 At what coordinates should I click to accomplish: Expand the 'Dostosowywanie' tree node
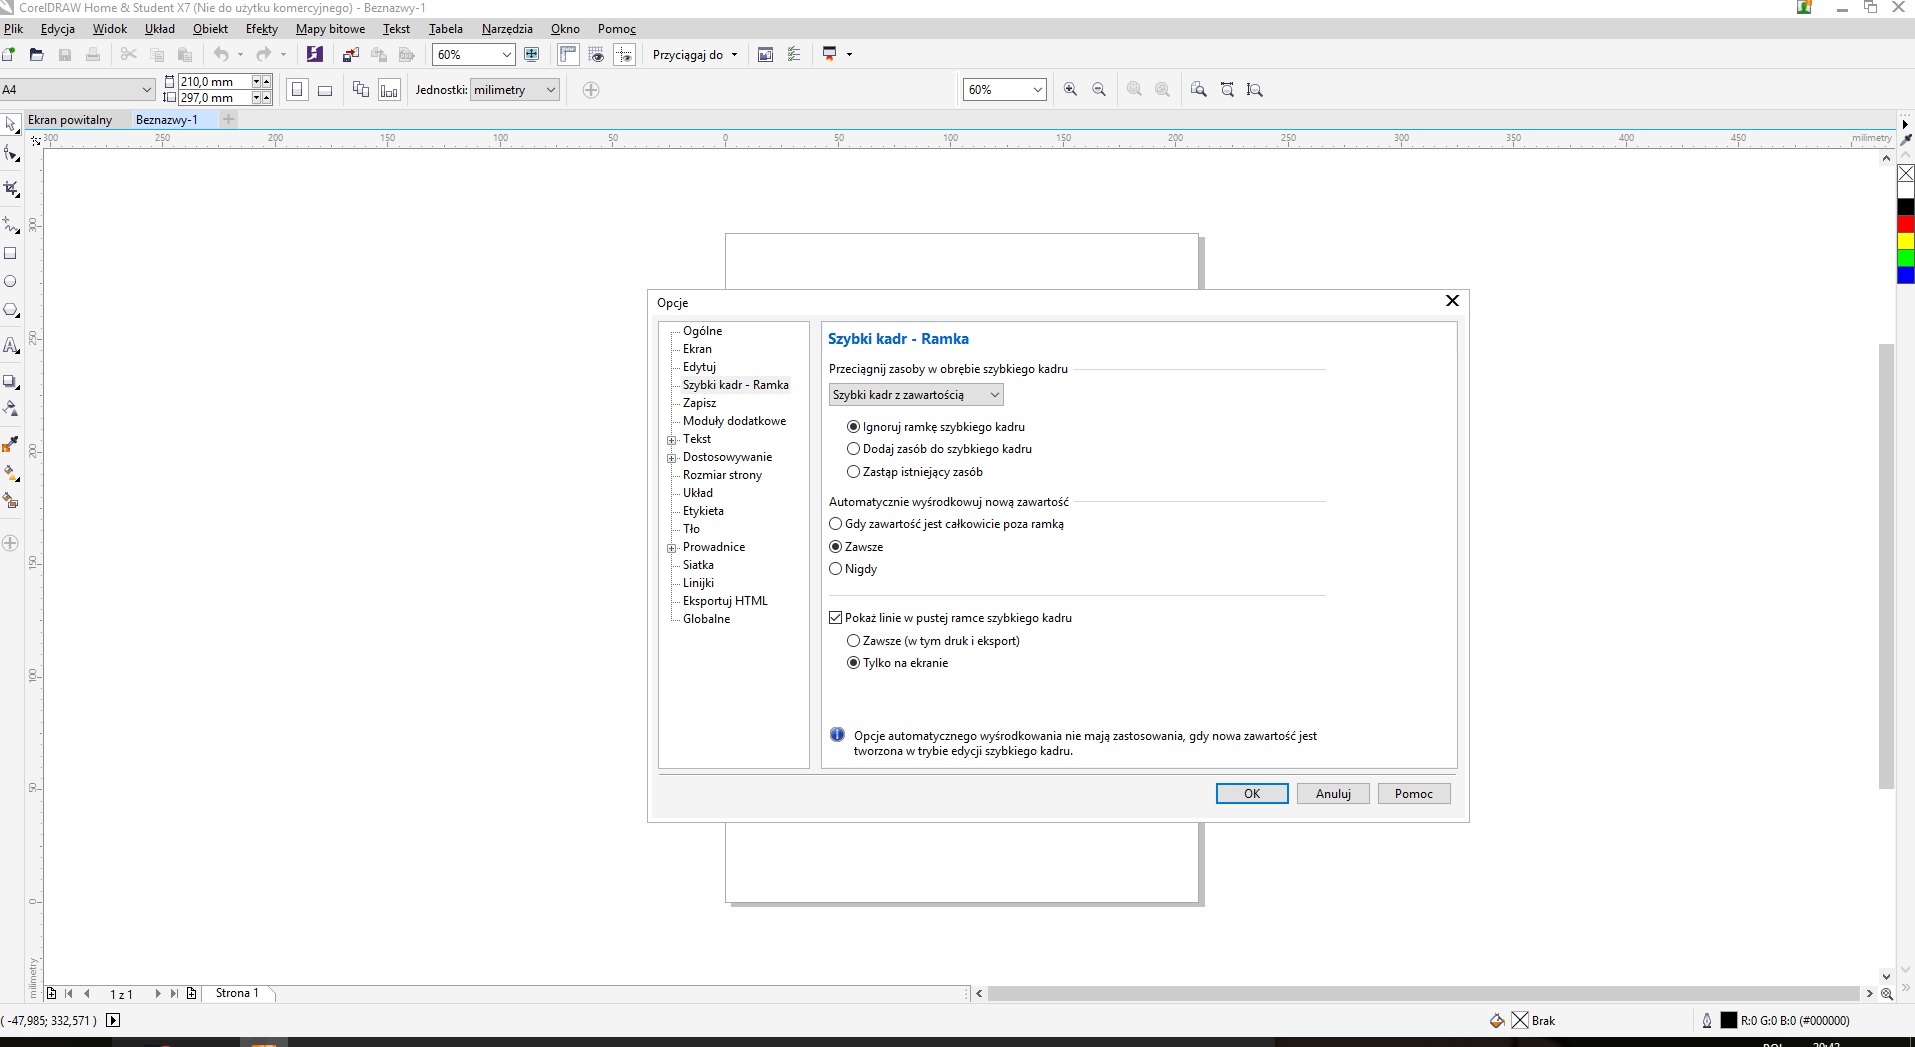[x=672, y=458]
